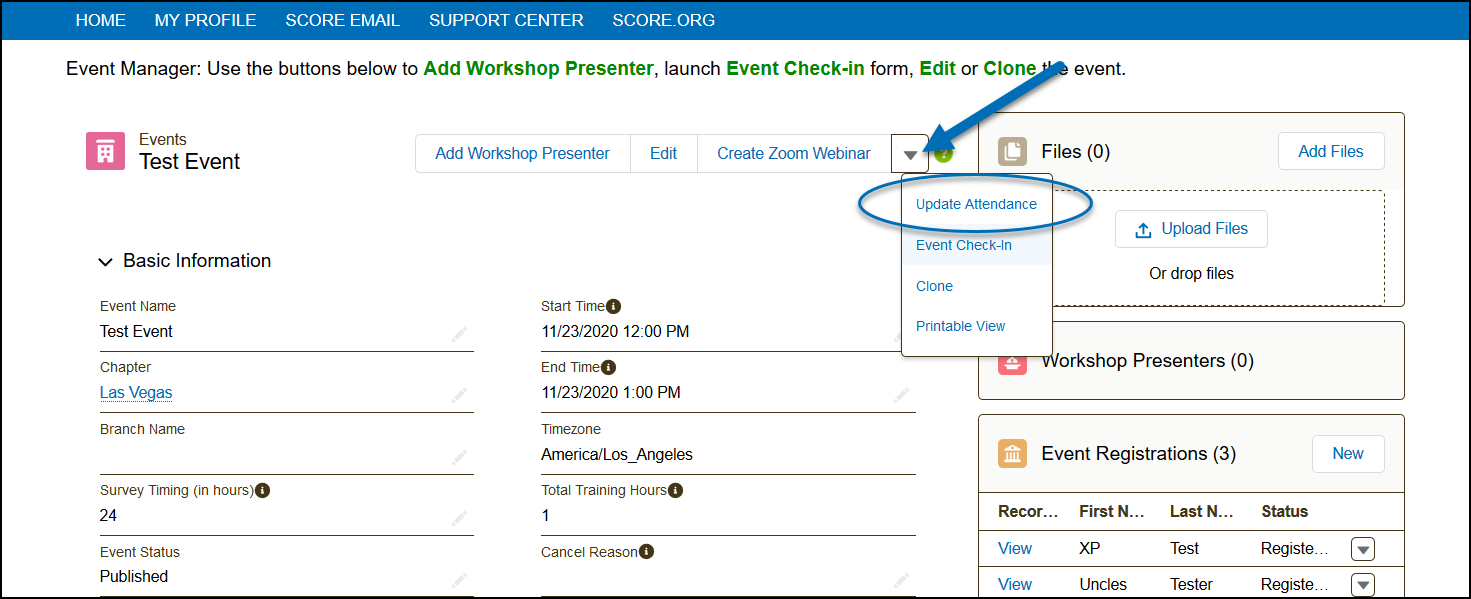Click info icon next to Start Time

click(x=614, y=306)
